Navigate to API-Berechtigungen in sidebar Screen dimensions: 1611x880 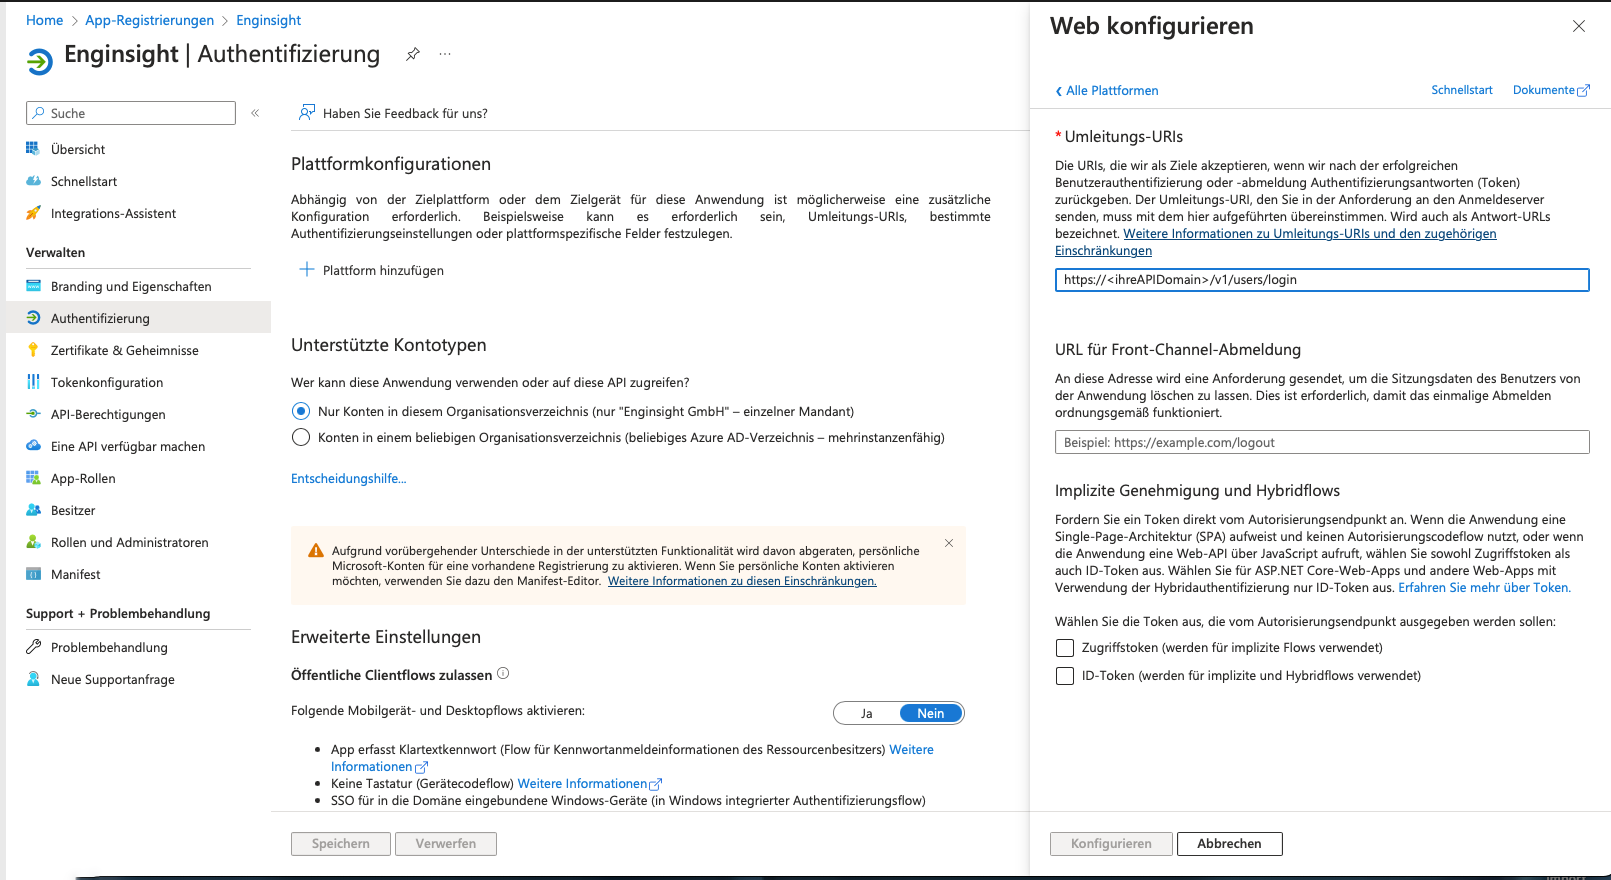coord(108,414)
